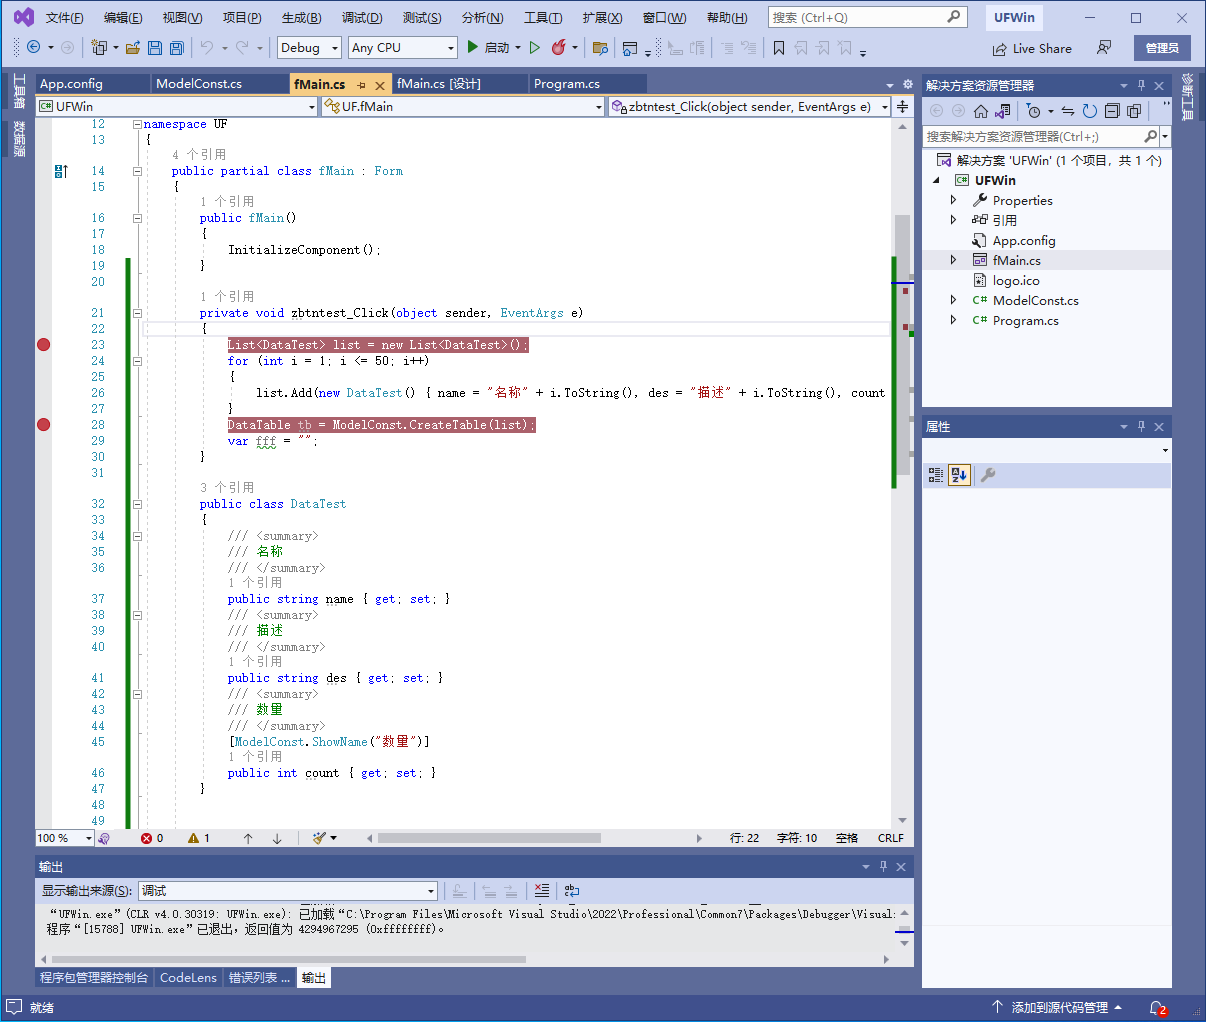Click the error count indicator showing 0
The image size is (1206, 1022).
coord(152,838)
